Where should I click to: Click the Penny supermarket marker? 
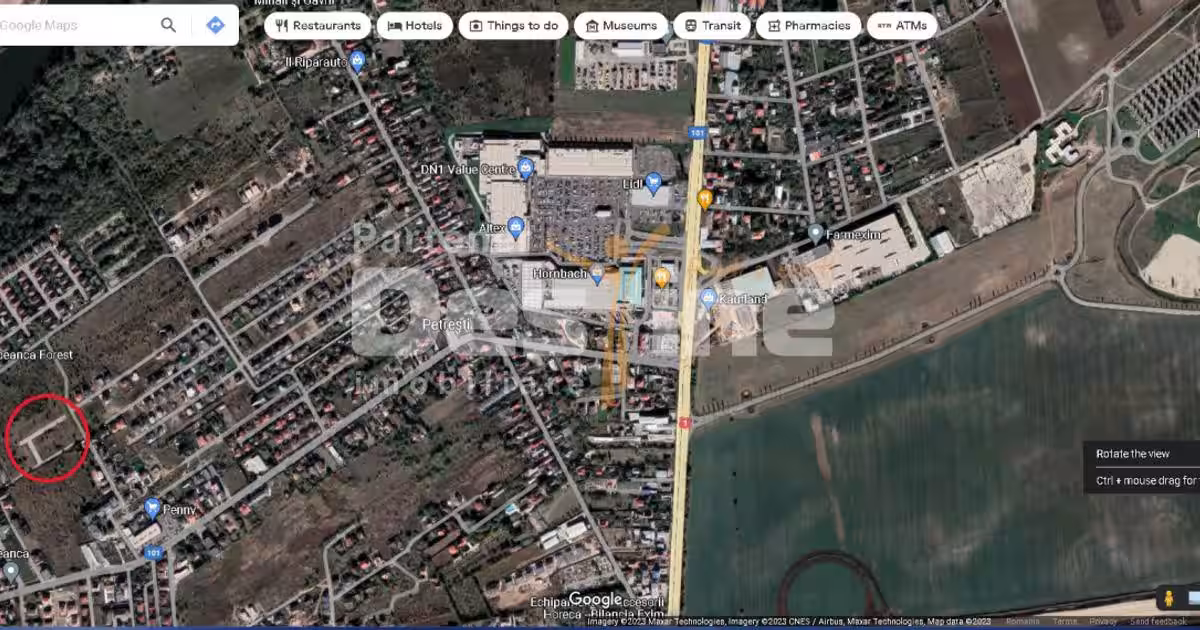(152, 507)
